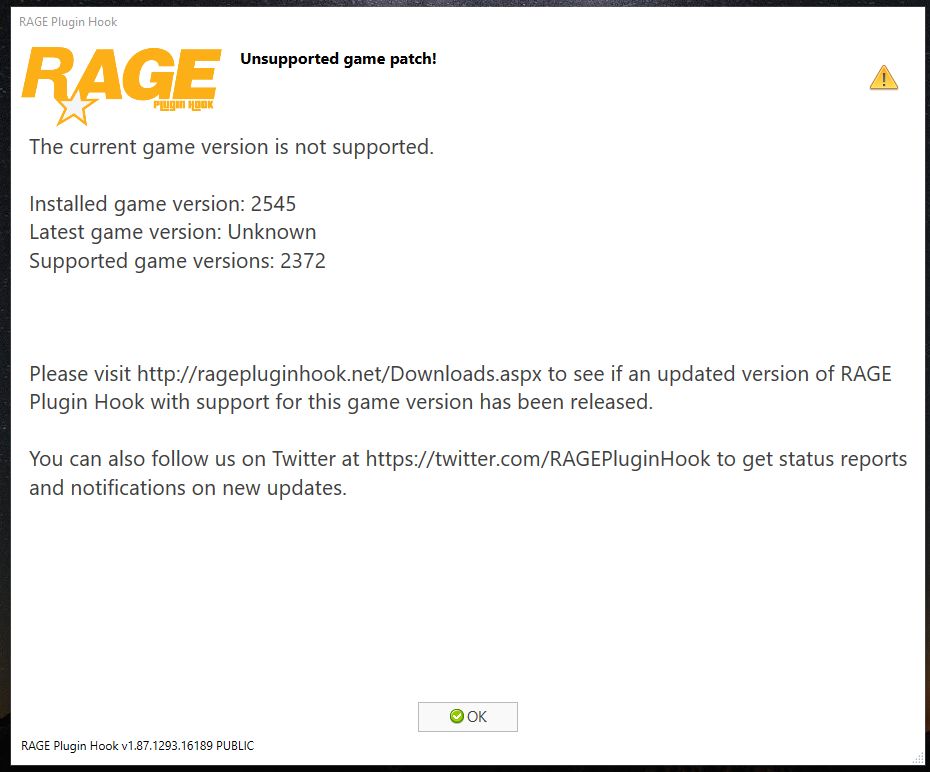
Task: Click the 'Latest game version: Unknown' line
Action: click(x=173, y=232)
